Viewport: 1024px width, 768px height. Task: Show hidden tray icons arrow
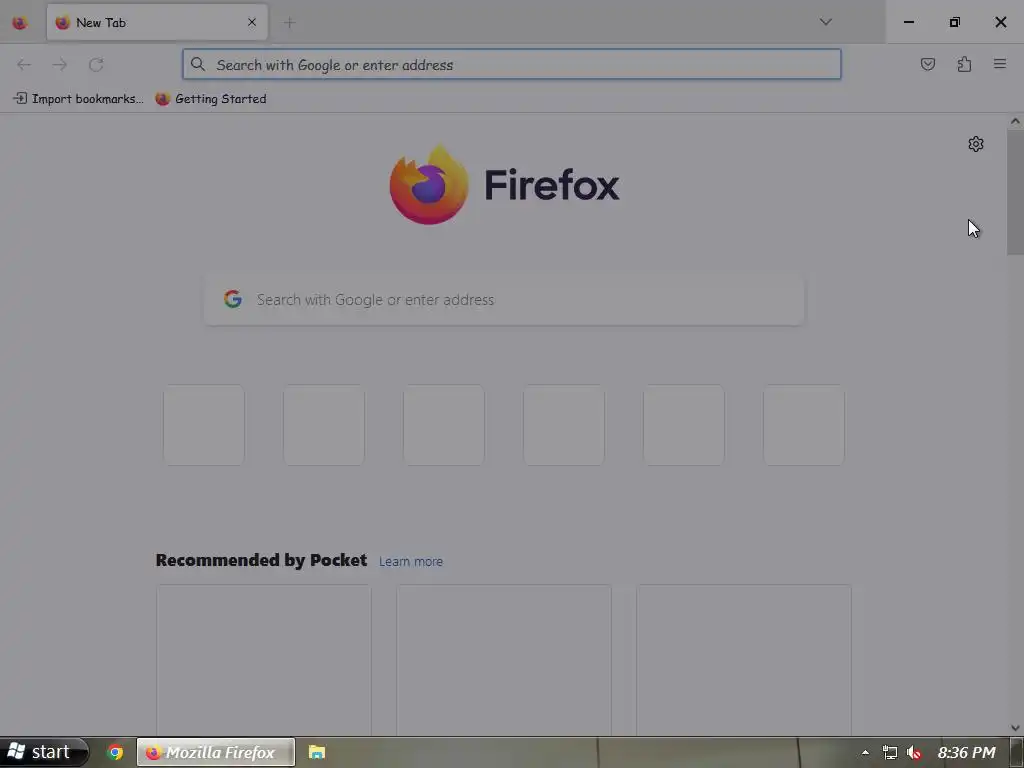tap(865, 752)
